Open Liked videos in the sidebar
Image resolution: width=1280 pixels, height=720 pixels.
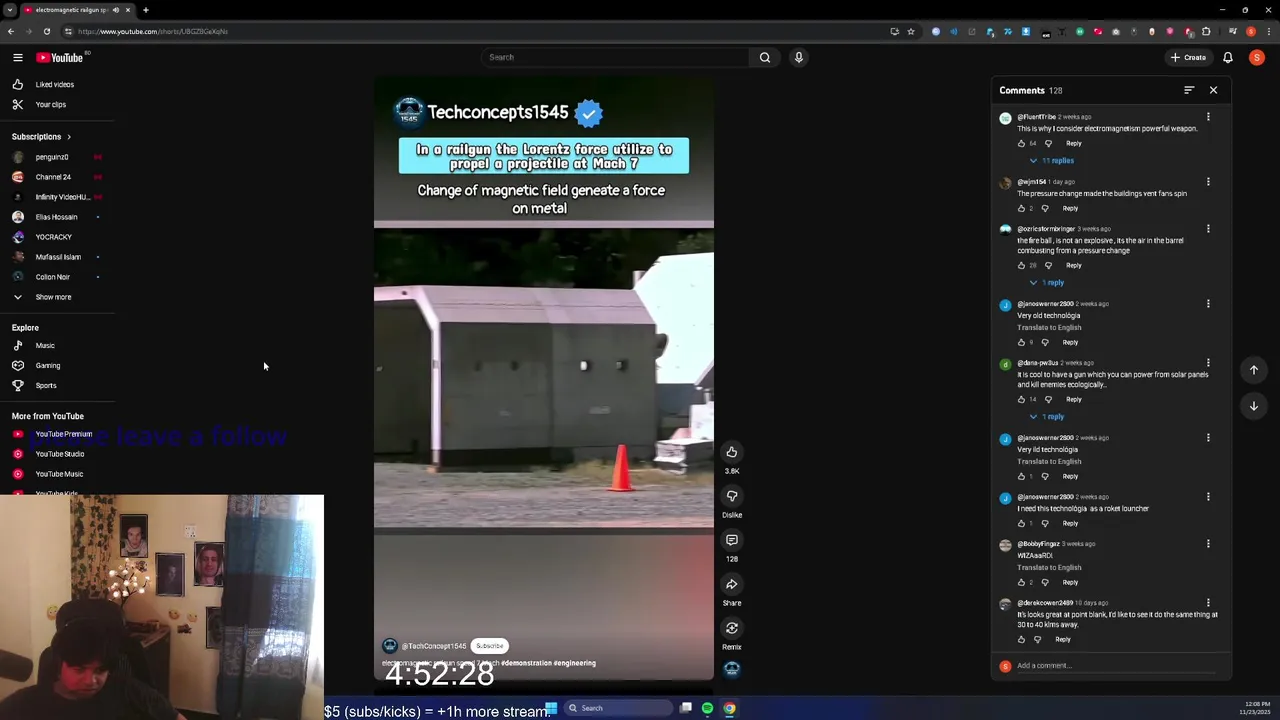[57, 84]
